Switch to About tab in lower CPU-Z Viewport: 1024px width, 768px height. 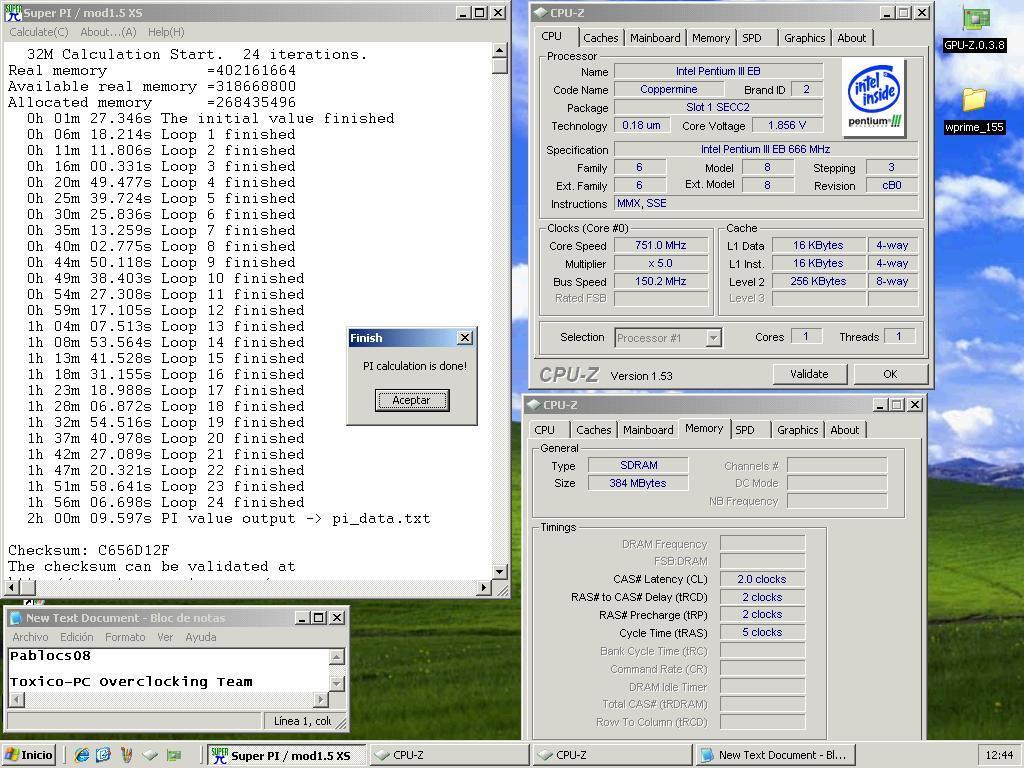844,430
